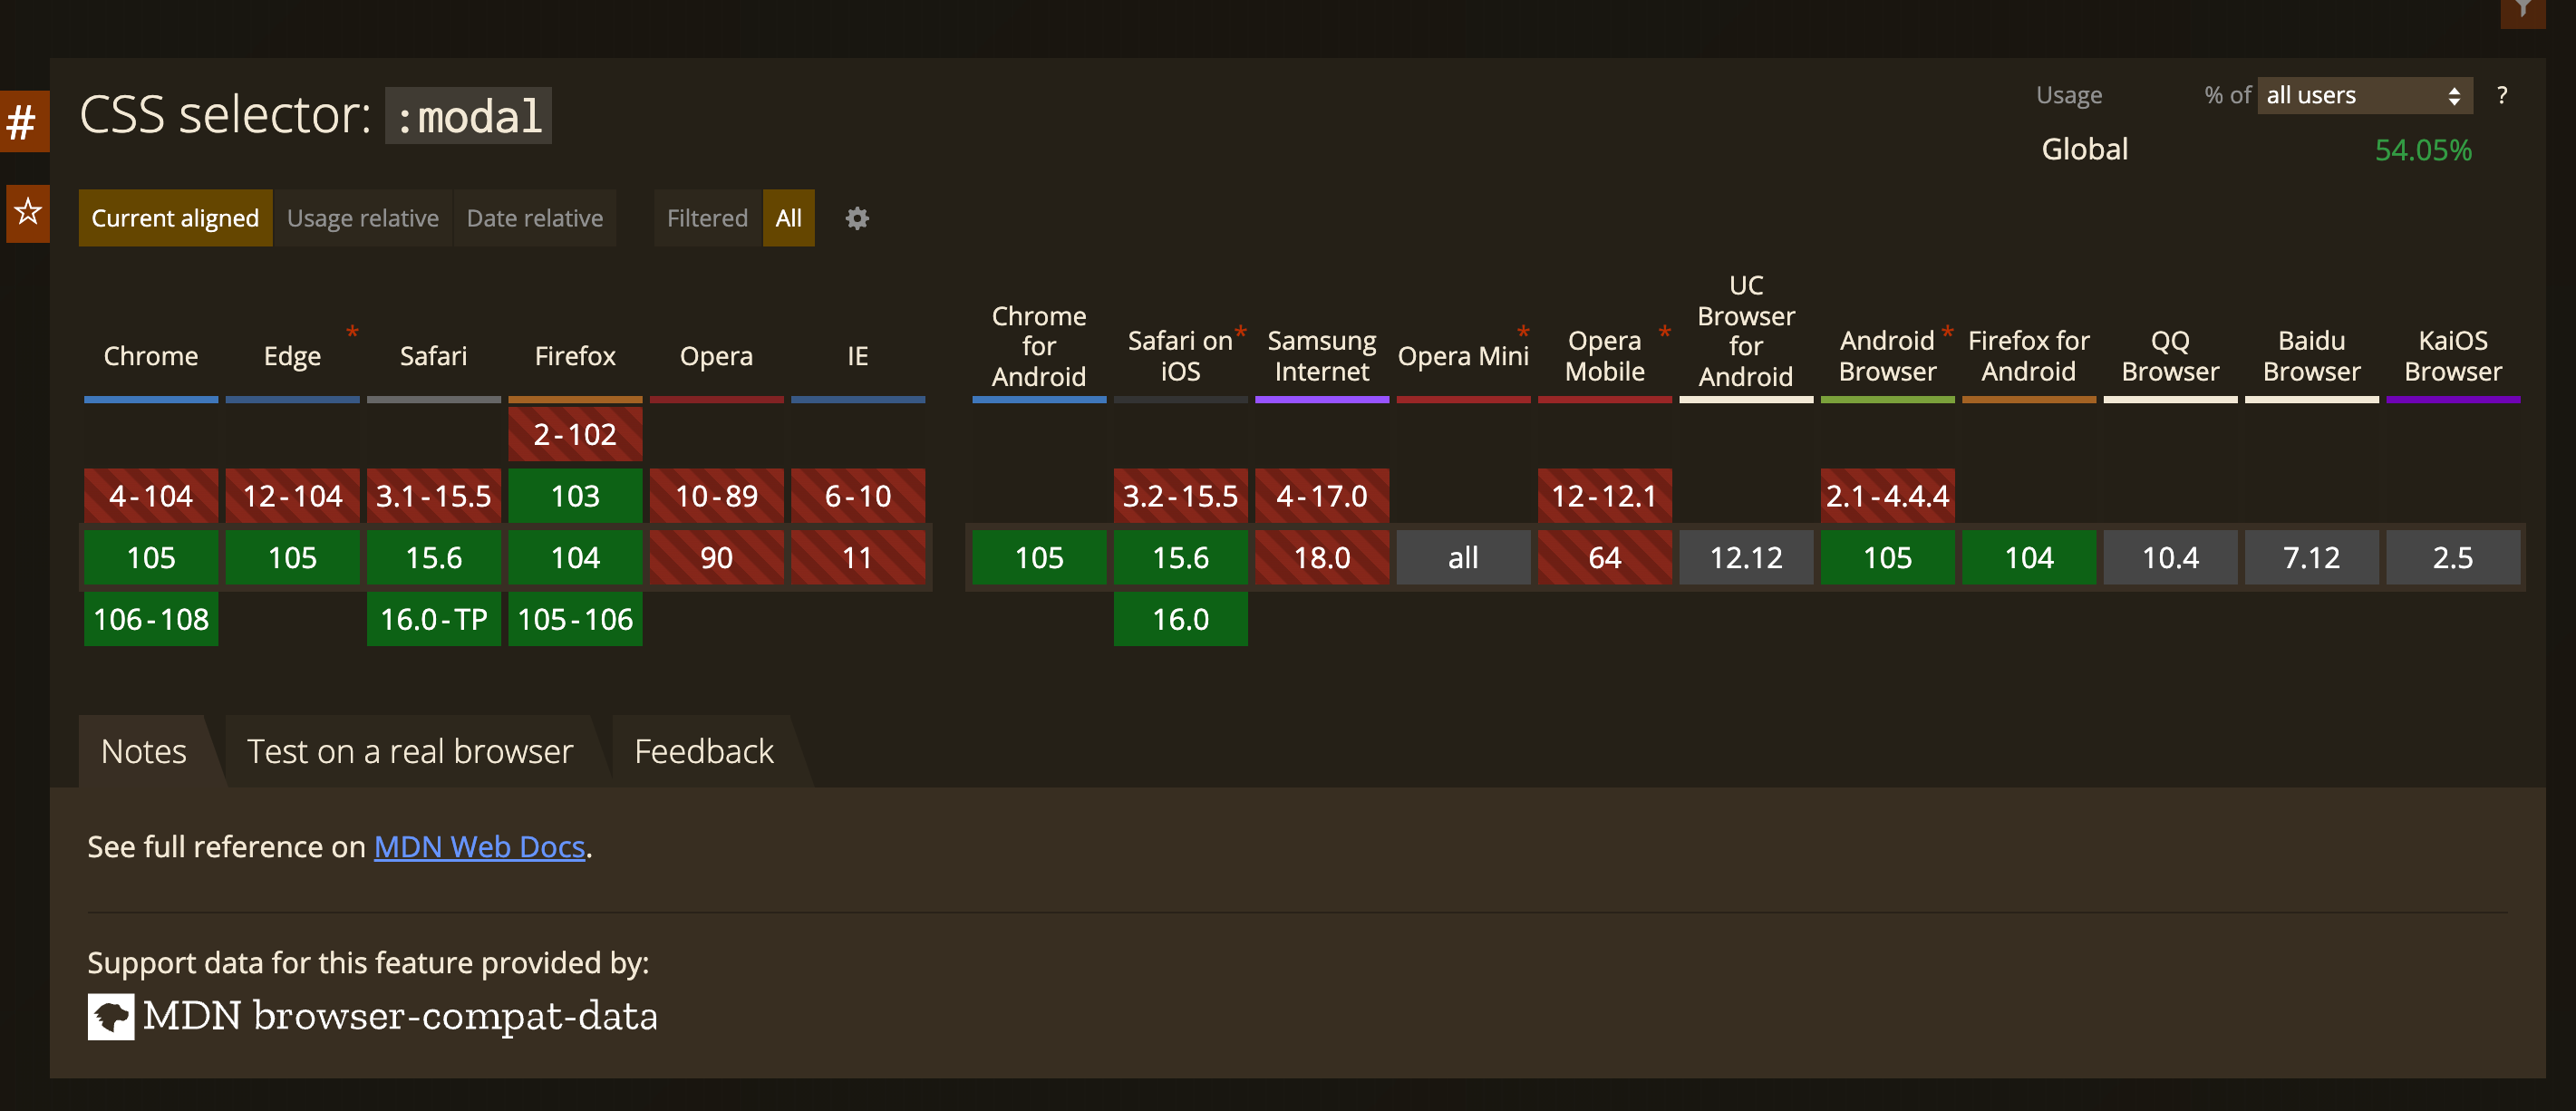Viewport: 2576px width, 1111px height.
Task: Click the hash permalink icon
Action: pos(22,123)
